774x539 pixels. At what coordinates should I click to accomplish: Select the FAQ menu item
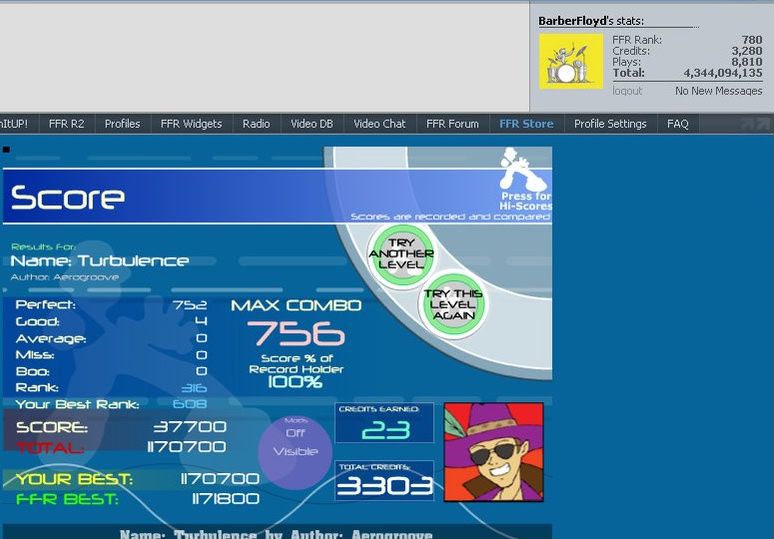(x=677, y=124)
